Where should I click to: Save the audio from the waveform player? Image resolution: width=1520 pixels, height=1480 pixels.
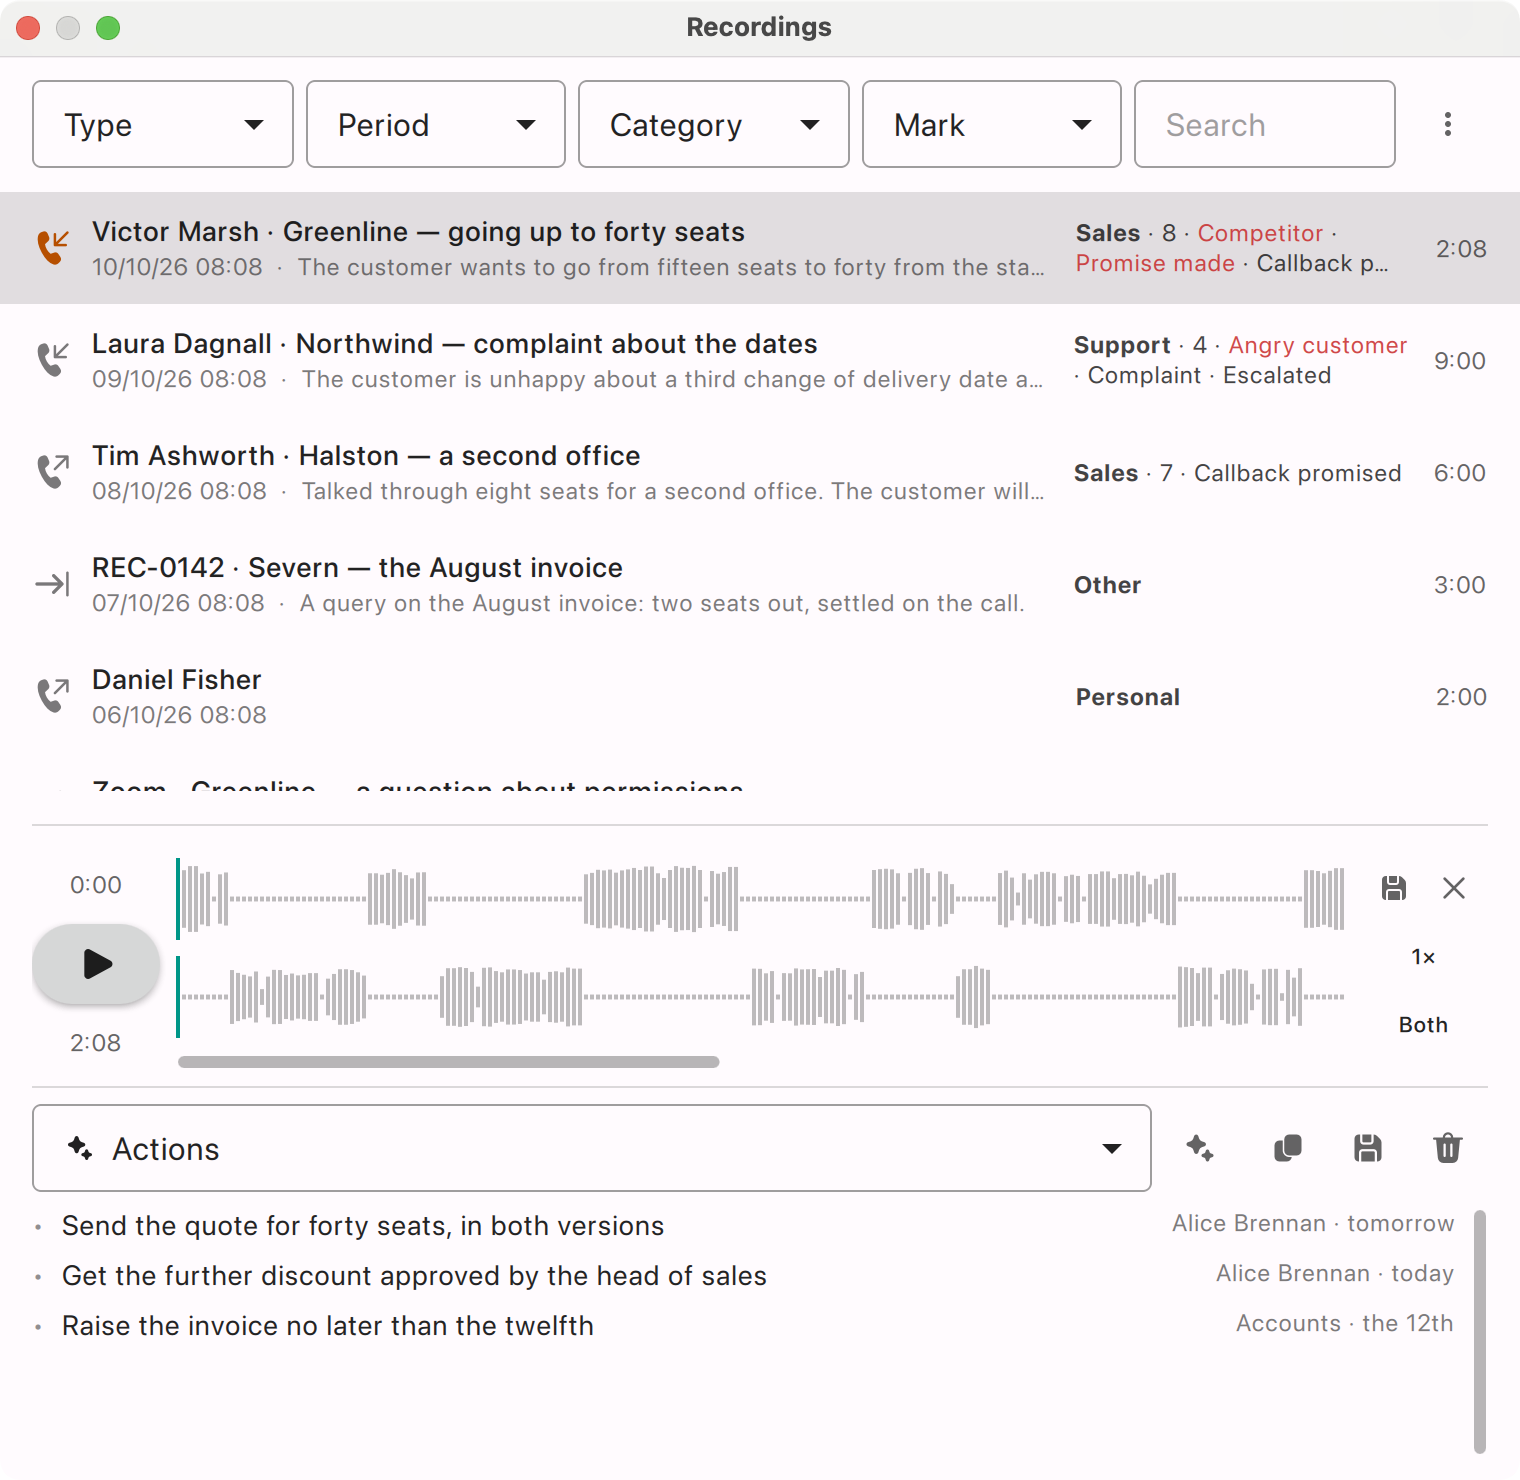coord(1394,888)
